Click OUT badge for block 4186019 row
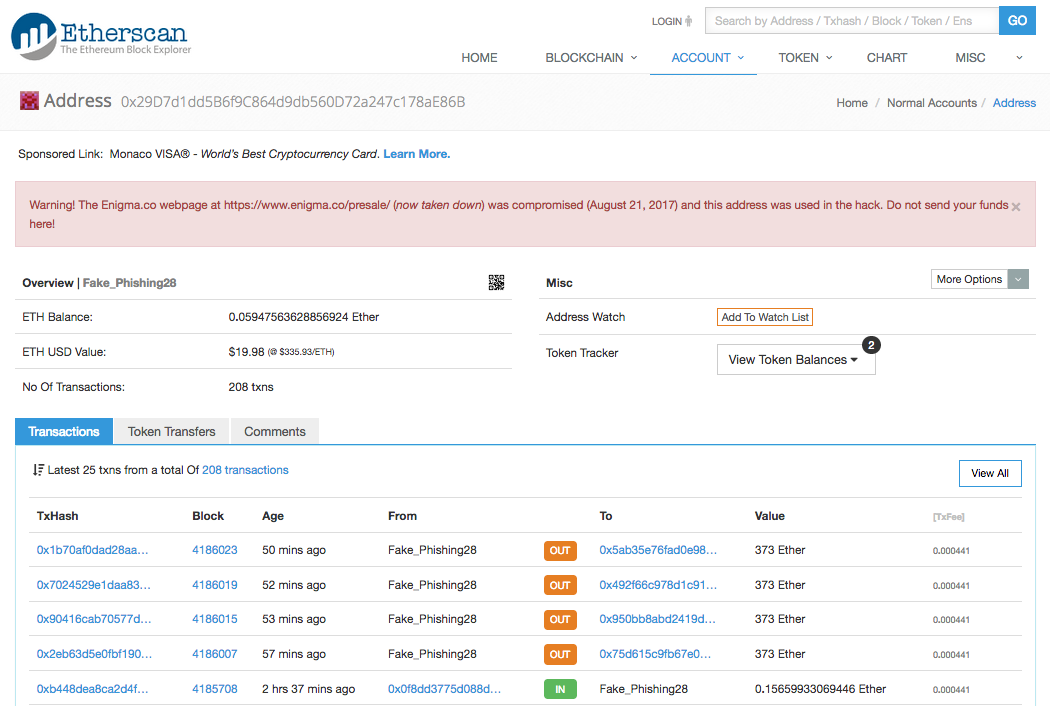The height and width of the screenshot is (706, 1050). pyautogui.click(x=560, y=585)
